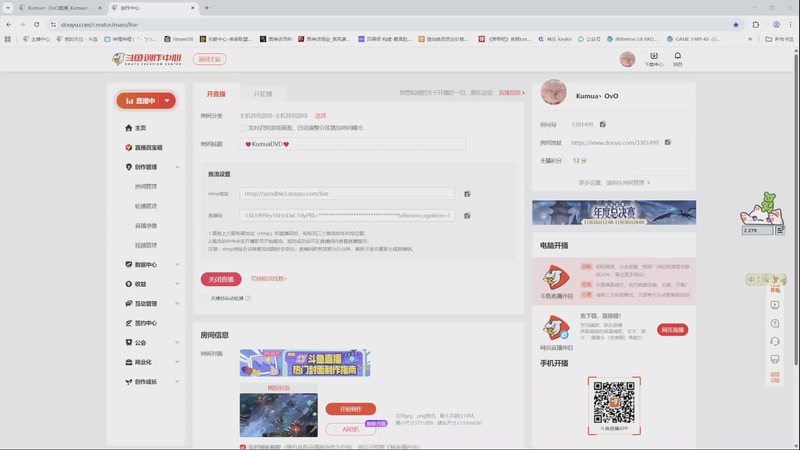Image resolution: width=800 pixels, height=450 pixels.
Task: Copy the room URL with its copy icon
Action: click(x=667, y=142)
